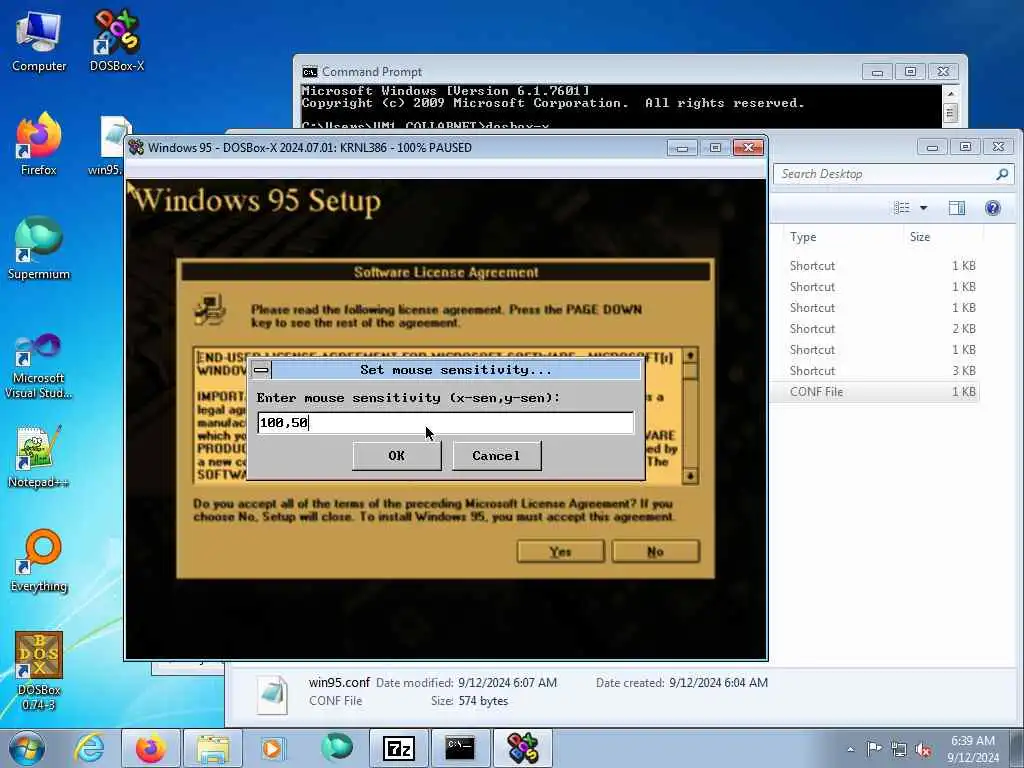Click license text scrollbar down arrow
The width and height of the screenshot is (1024, 768).
coord(690,476)
